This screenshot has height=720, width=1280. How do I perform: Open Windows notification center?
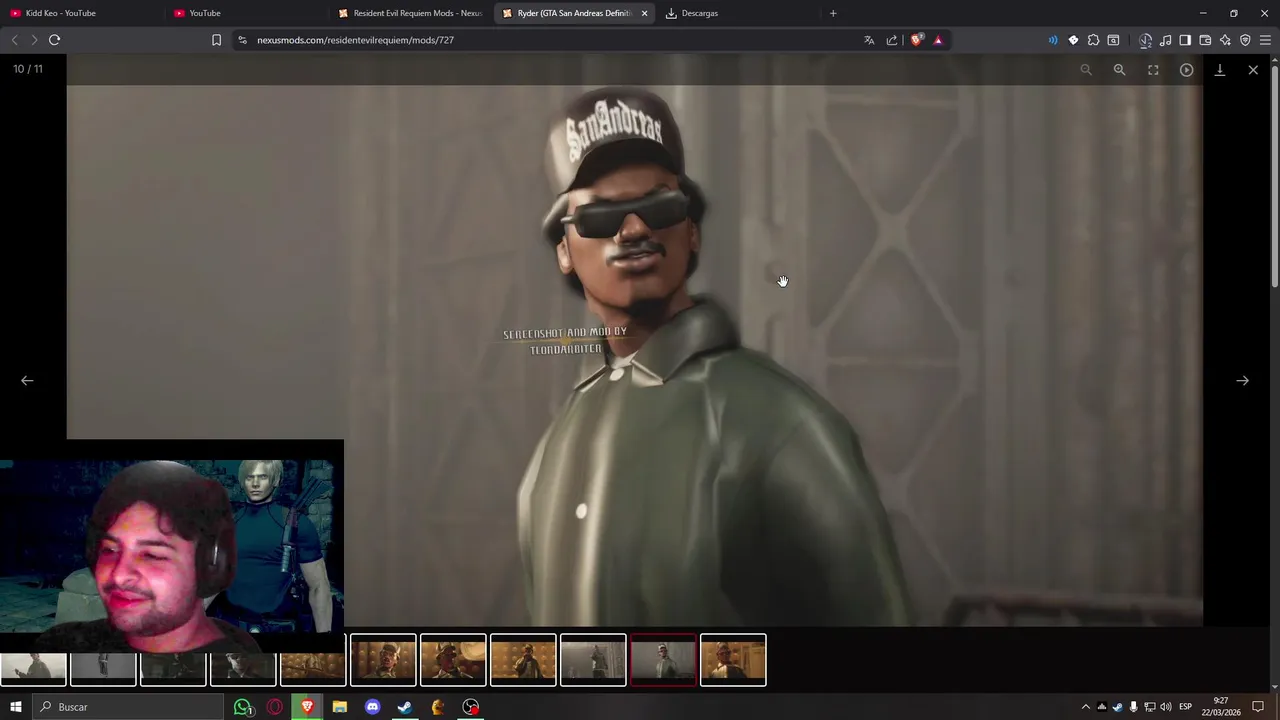pyautogui.click(x=1258, y=707)
